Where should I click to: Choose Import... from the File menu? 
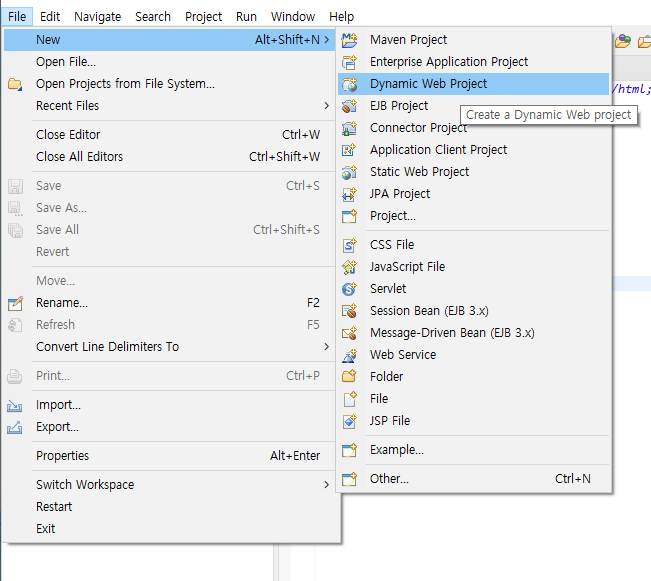coord(169,405)
